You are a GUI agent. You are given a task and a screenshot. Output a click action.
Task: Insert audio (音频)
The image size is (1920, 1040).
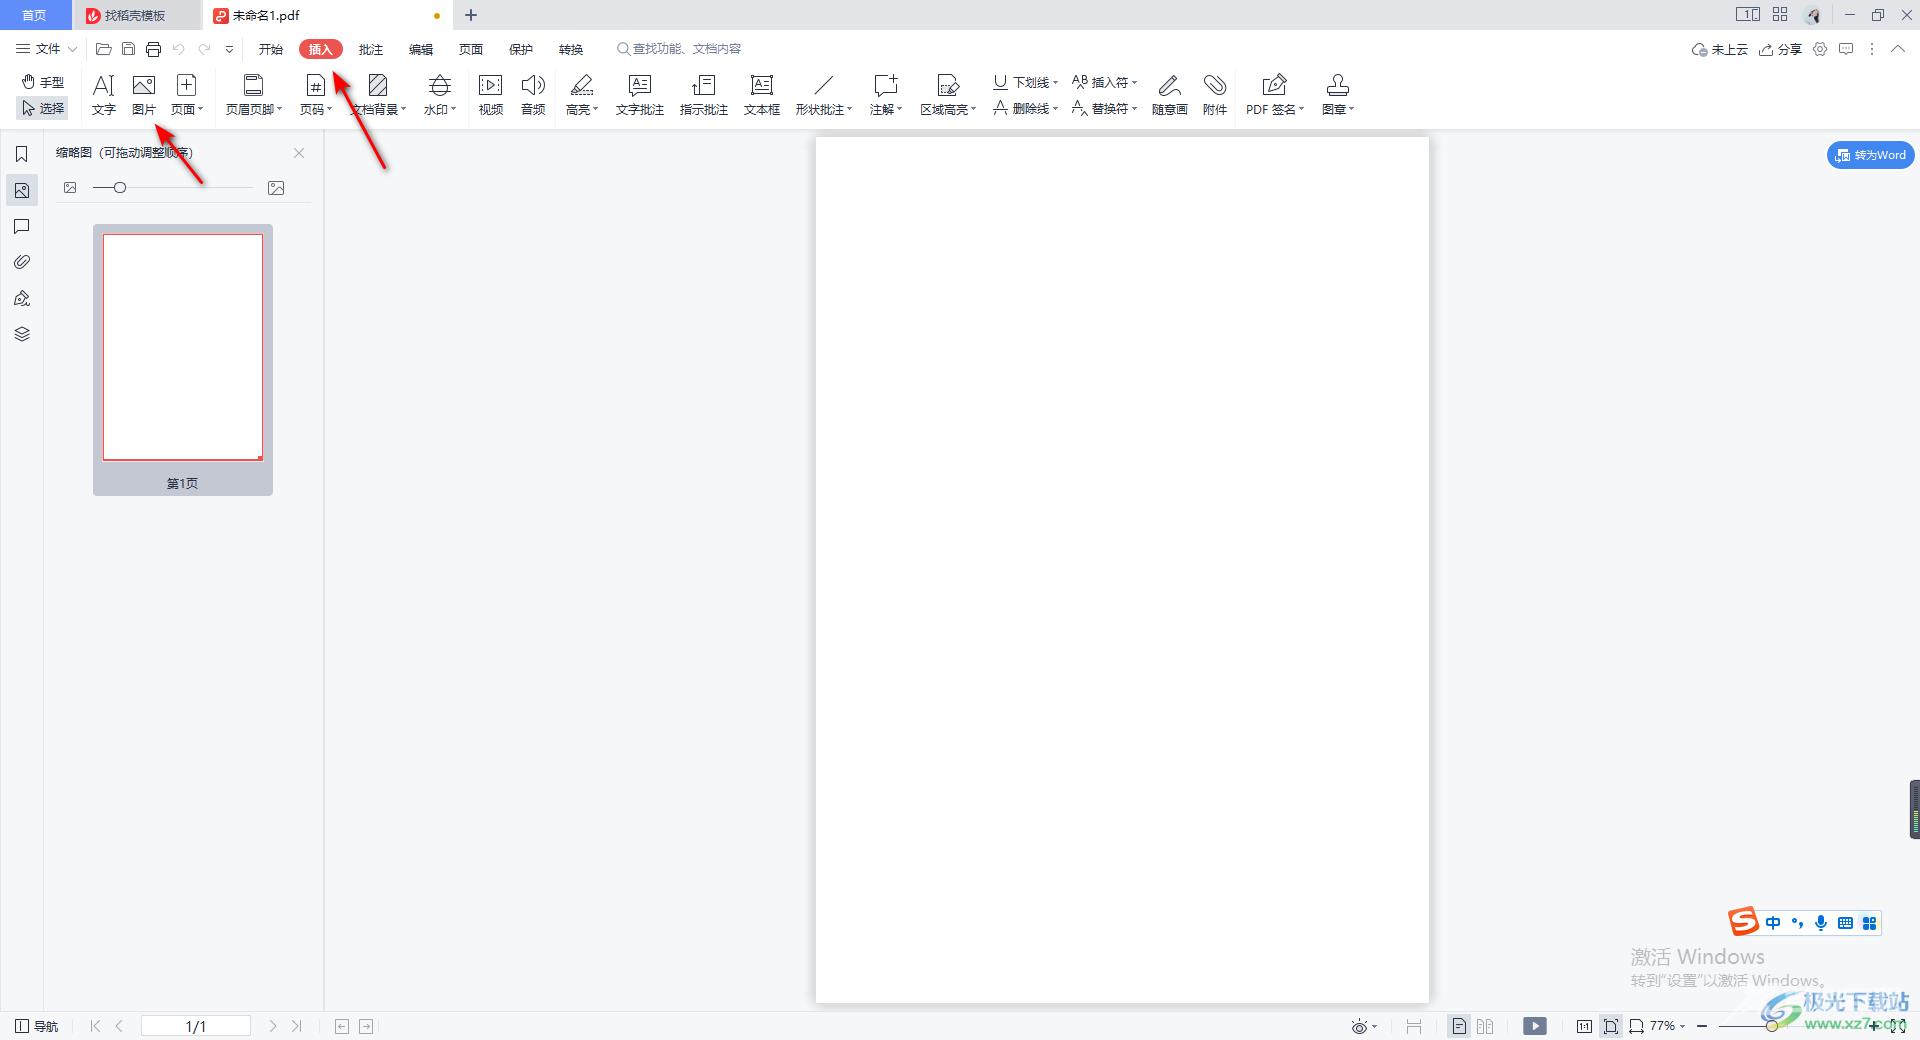[x=533, y=95]
